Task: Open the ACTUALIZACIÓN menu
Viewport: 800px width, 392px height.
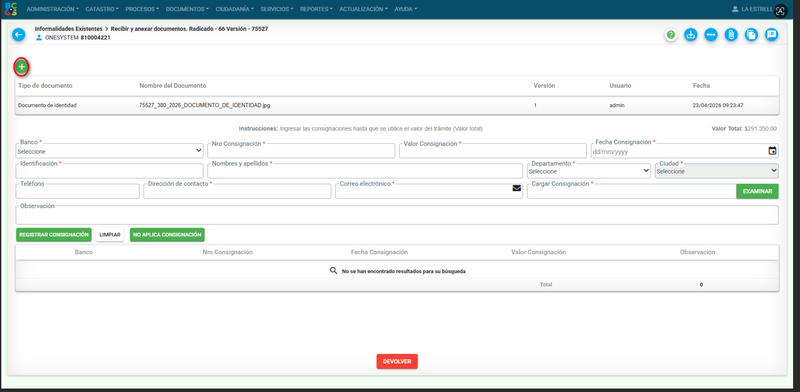Action: [x=363, y=9]
